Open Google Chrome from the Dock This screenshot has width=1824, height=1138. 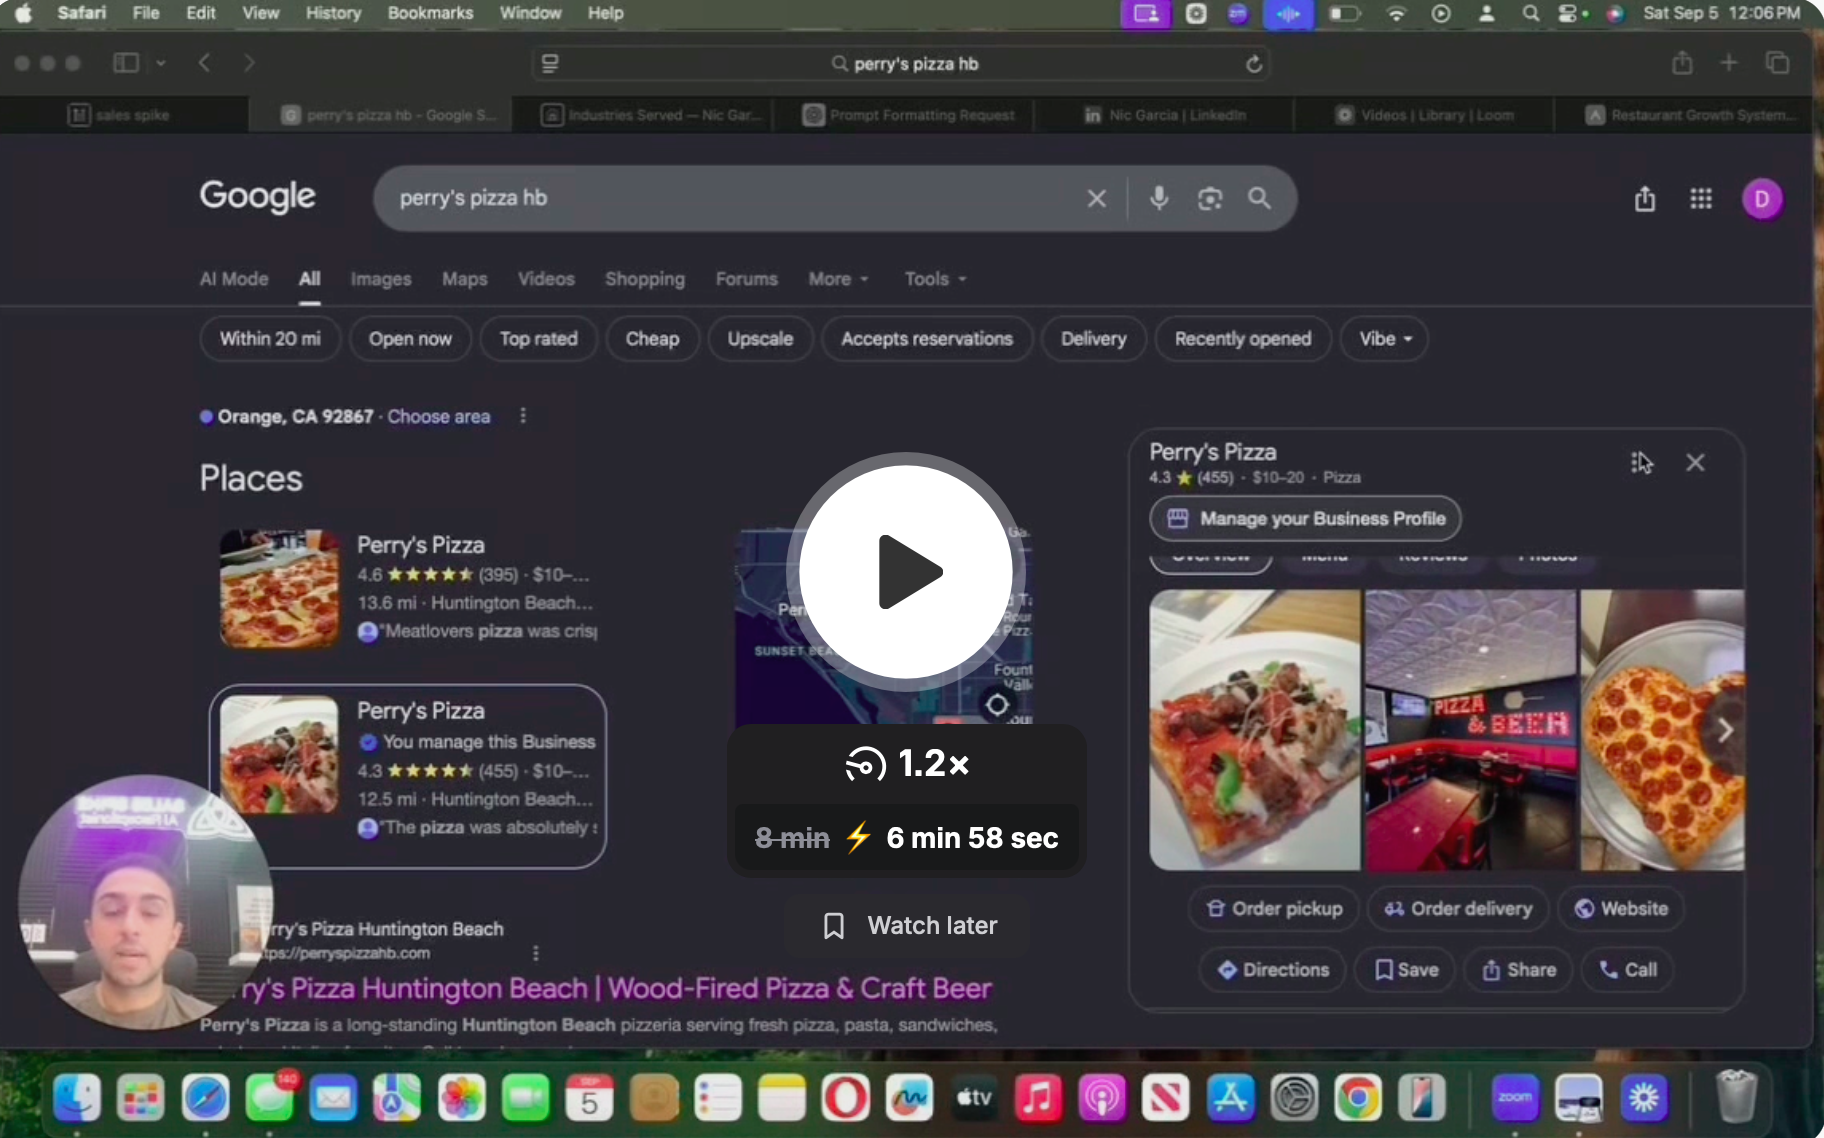pos(1358,1098)
